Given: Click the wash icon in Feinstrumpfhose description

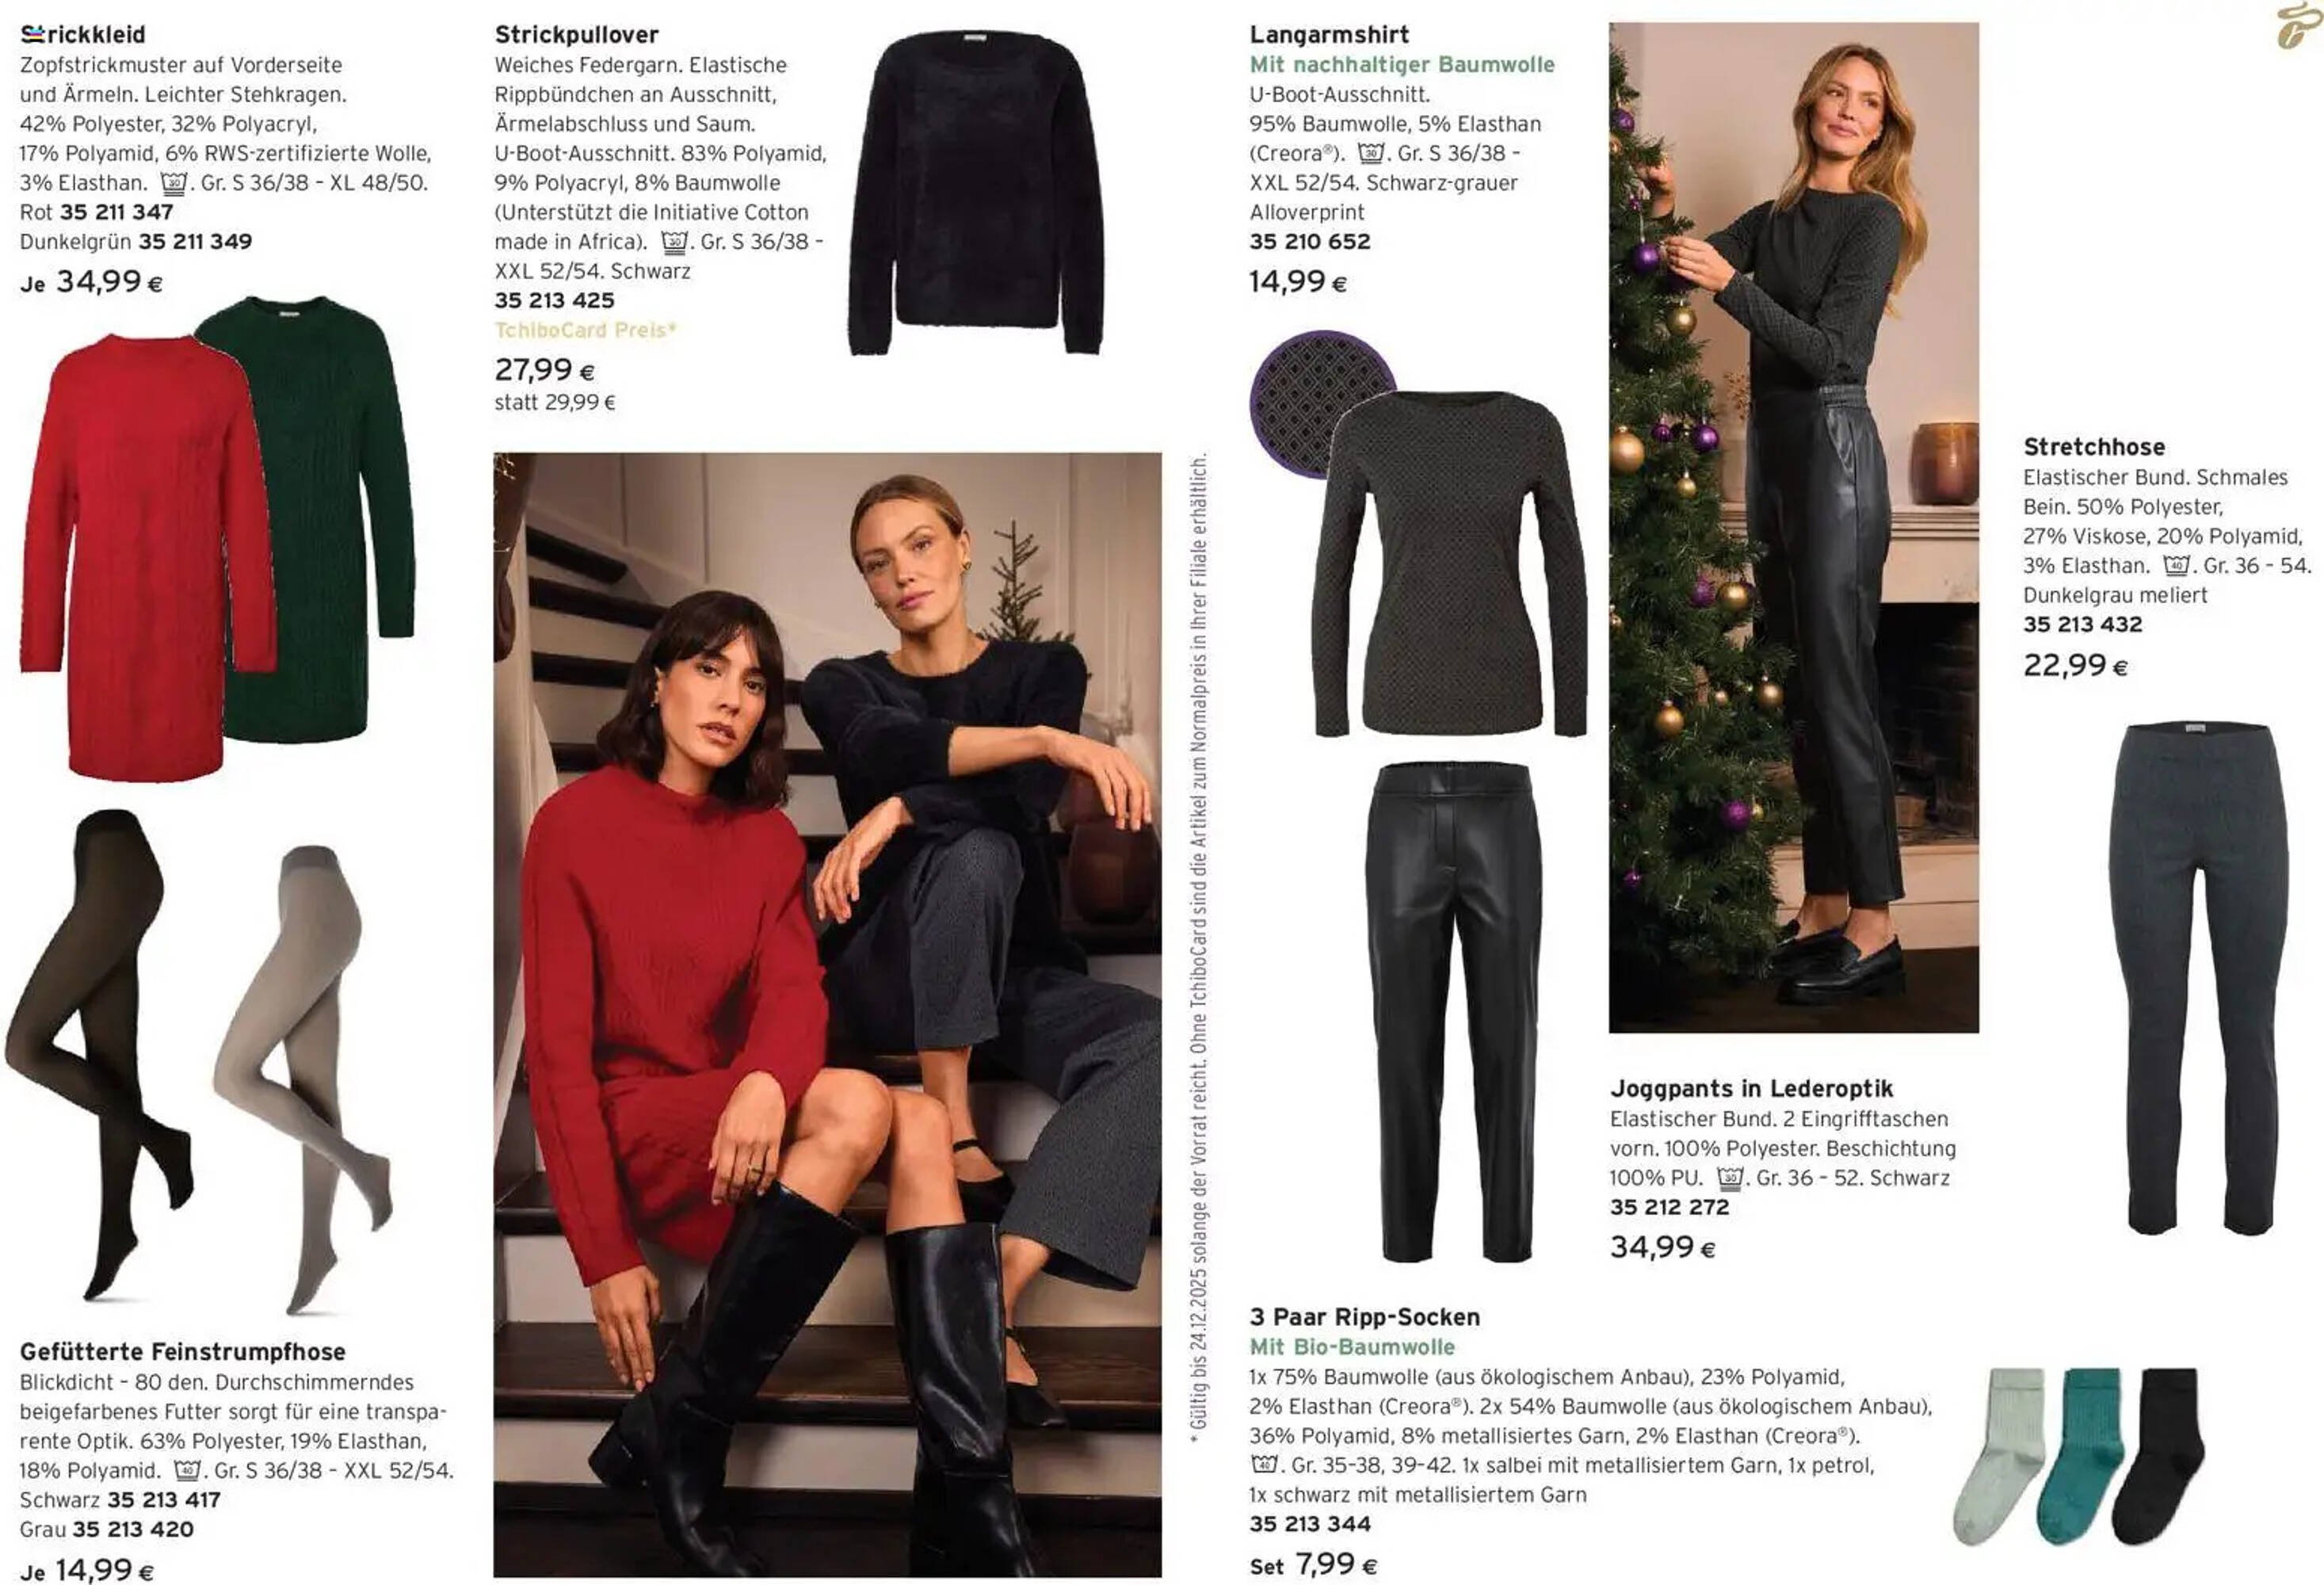Looking at the screenshot, I should [187, 1471].
